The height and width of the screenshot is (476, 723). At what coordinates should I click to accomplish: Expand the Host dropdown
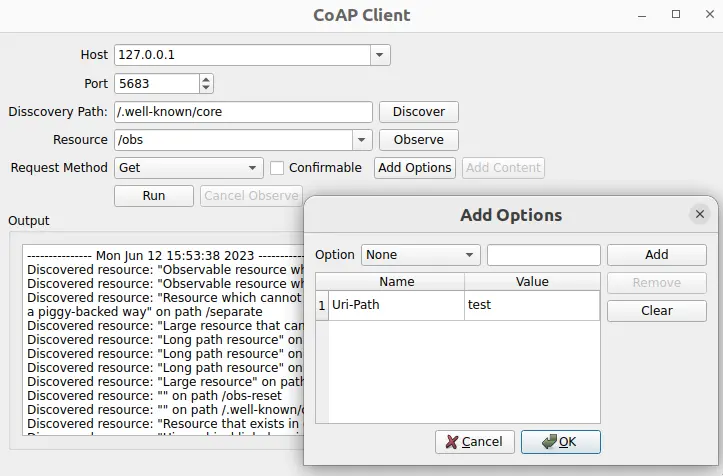pos(379,55)
